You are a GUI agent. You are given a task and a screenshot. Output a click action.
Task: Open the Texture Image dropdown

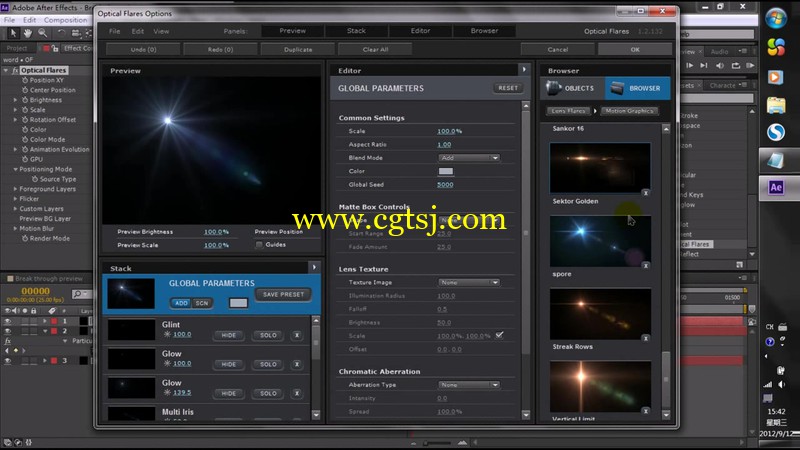click(468, 283)
